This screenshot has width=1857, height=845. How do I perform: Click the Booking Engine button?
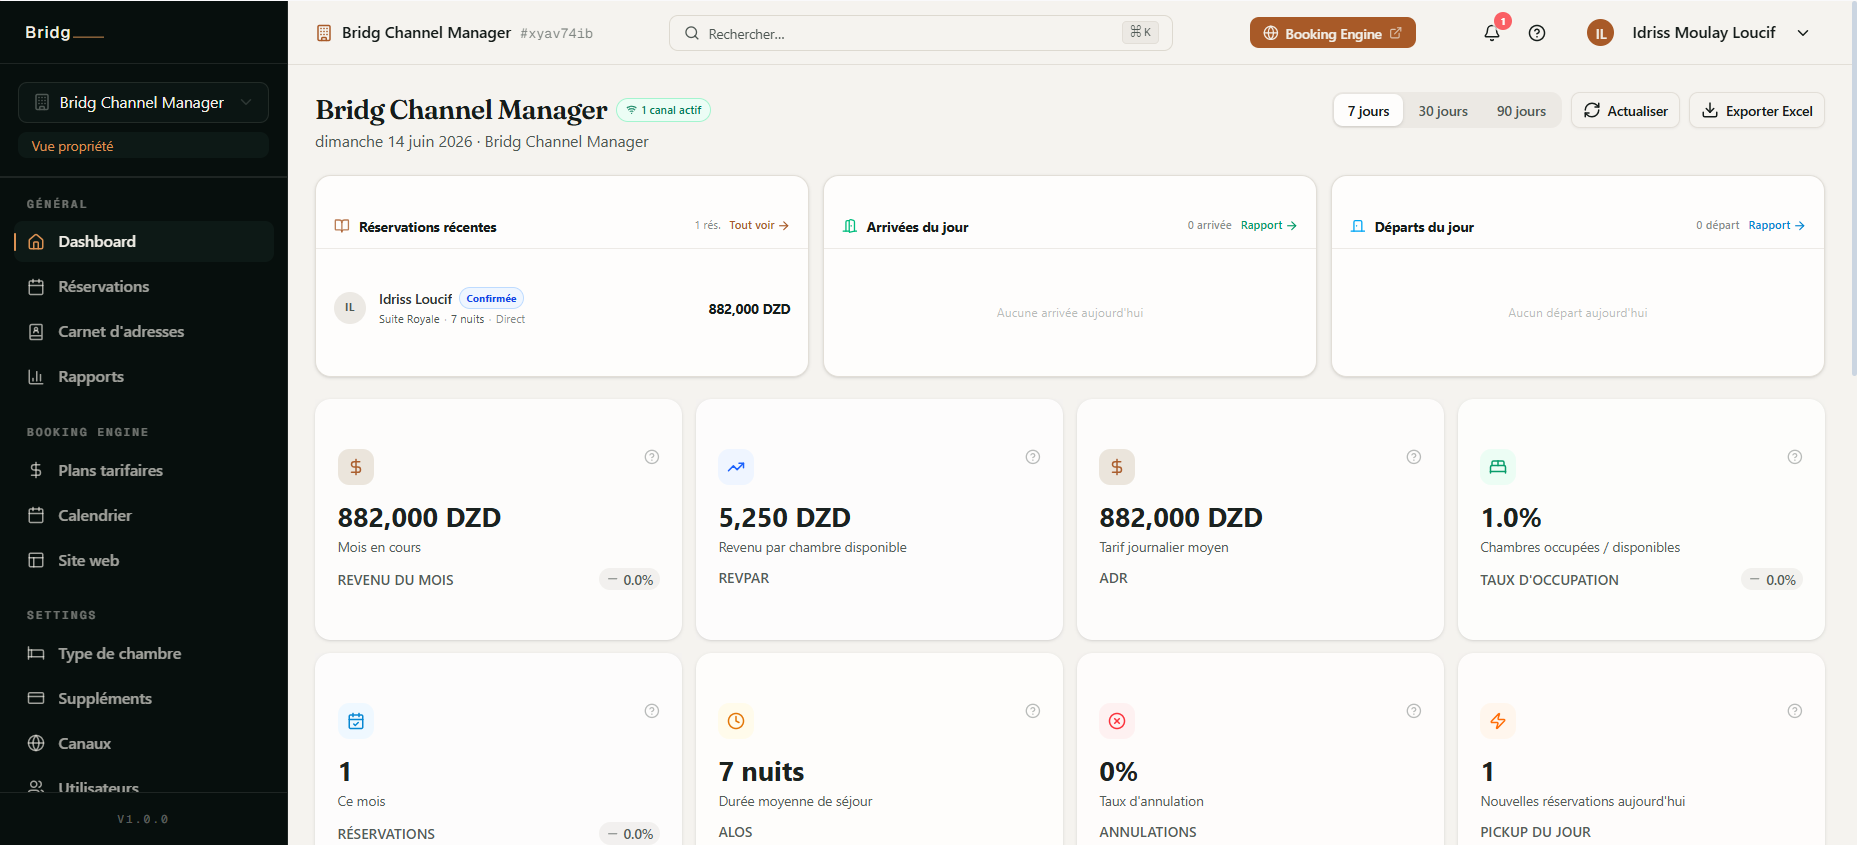pos(1333,33)
